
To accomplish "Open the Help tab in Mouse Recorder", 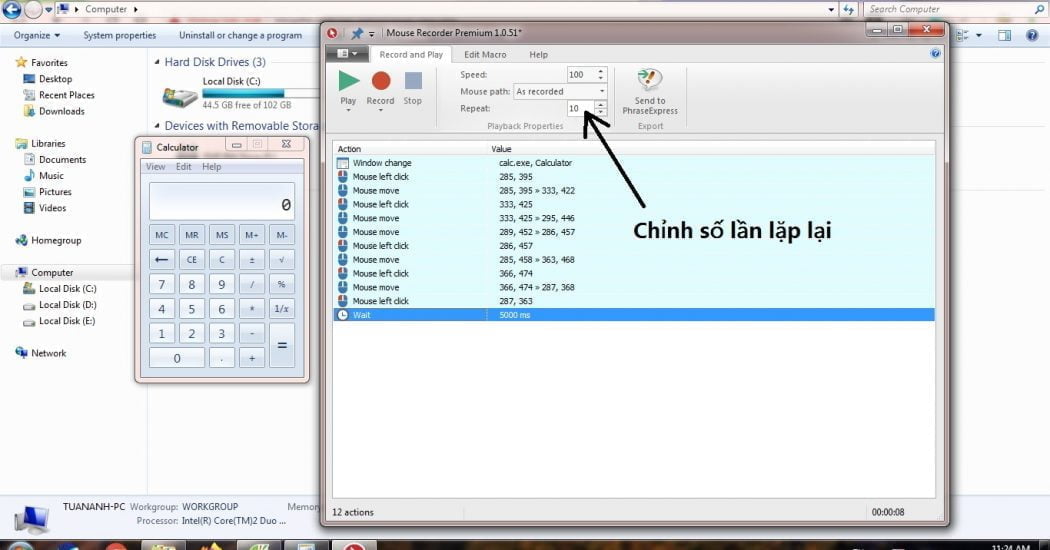I will 538,54.
